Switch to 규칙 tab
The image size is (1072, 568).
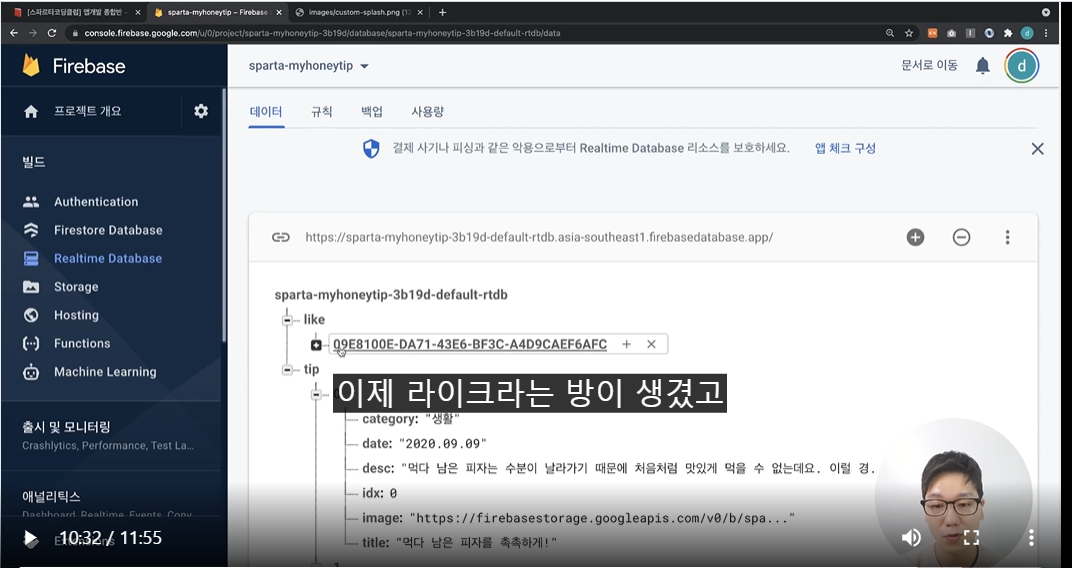point(321,111)
